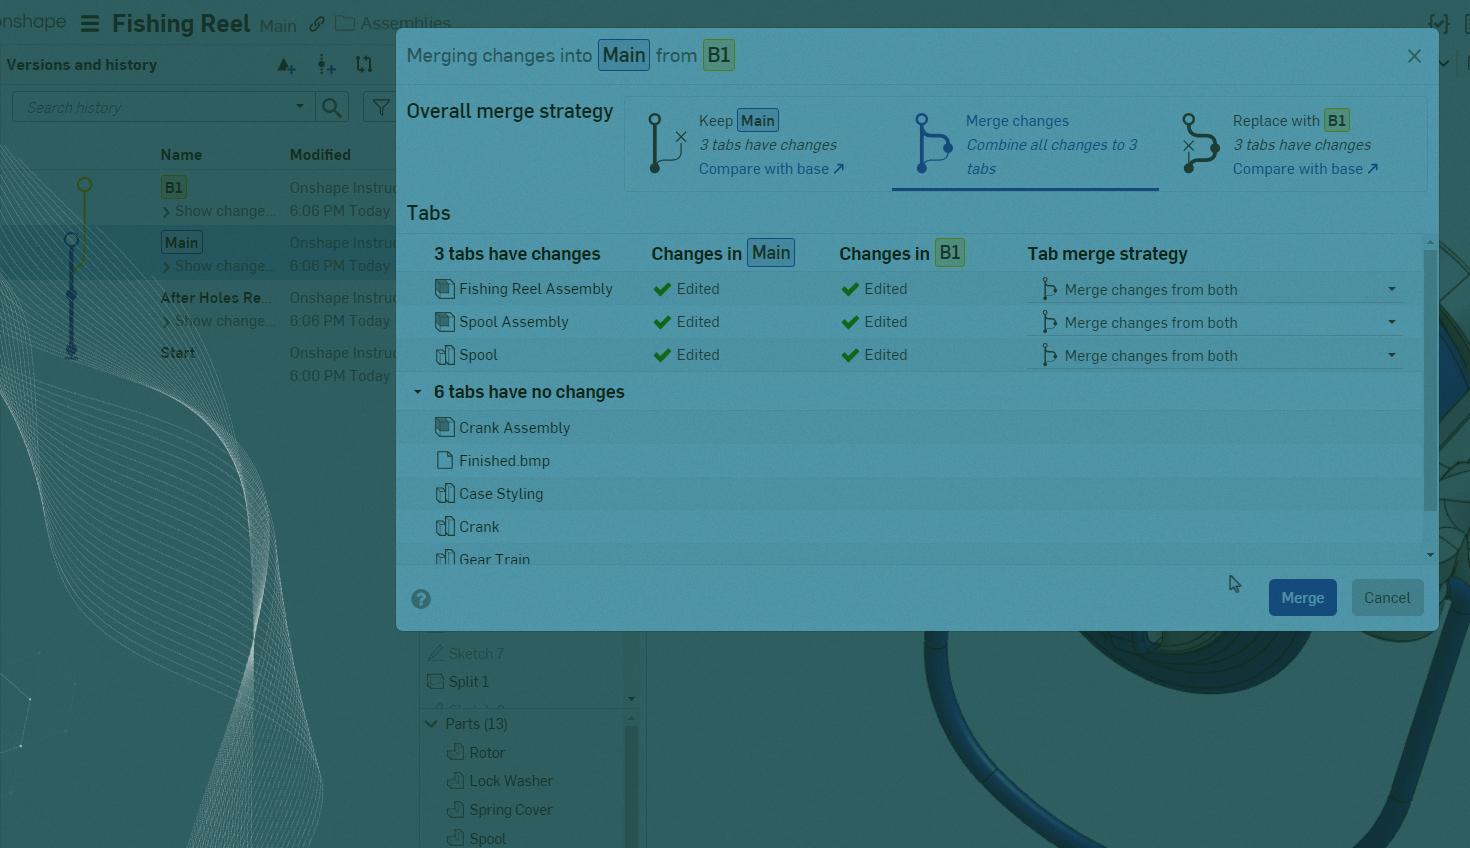Screen dimensions: 1470x848
Task: Click Compare with base link under Replace with B1
Action: [1304, 169]
